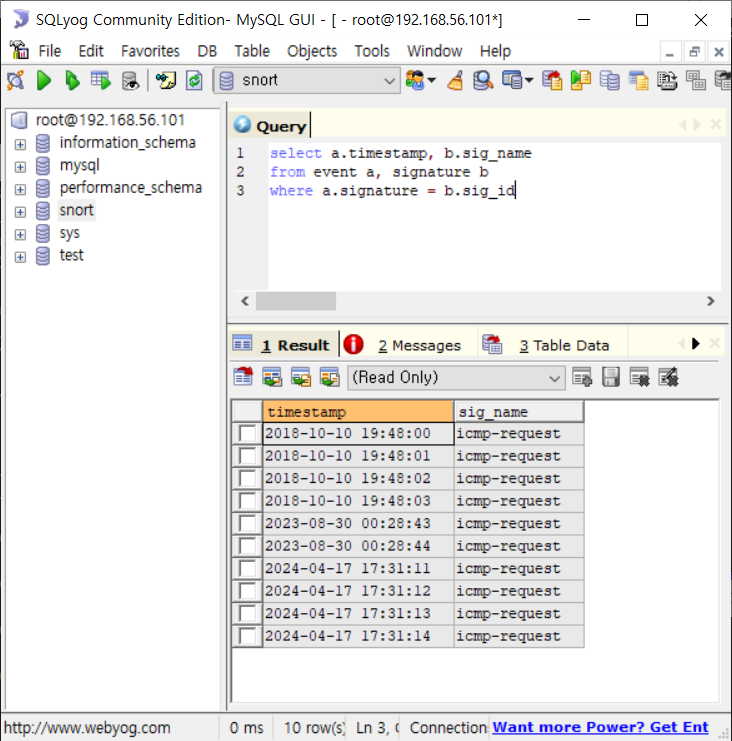Click the first copy-rows icon in result toolbar

coord(272,377)
